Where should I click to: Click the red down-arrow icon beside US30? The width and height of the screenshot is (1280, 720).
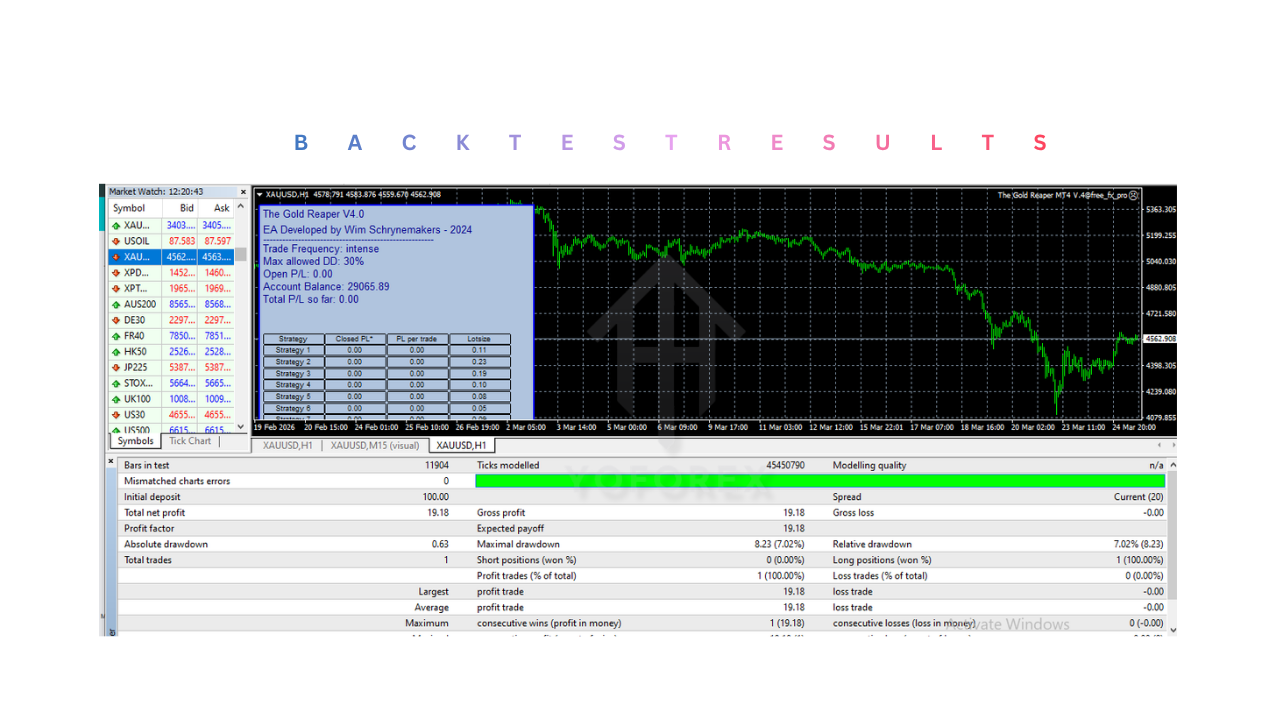tap(116, 415)
